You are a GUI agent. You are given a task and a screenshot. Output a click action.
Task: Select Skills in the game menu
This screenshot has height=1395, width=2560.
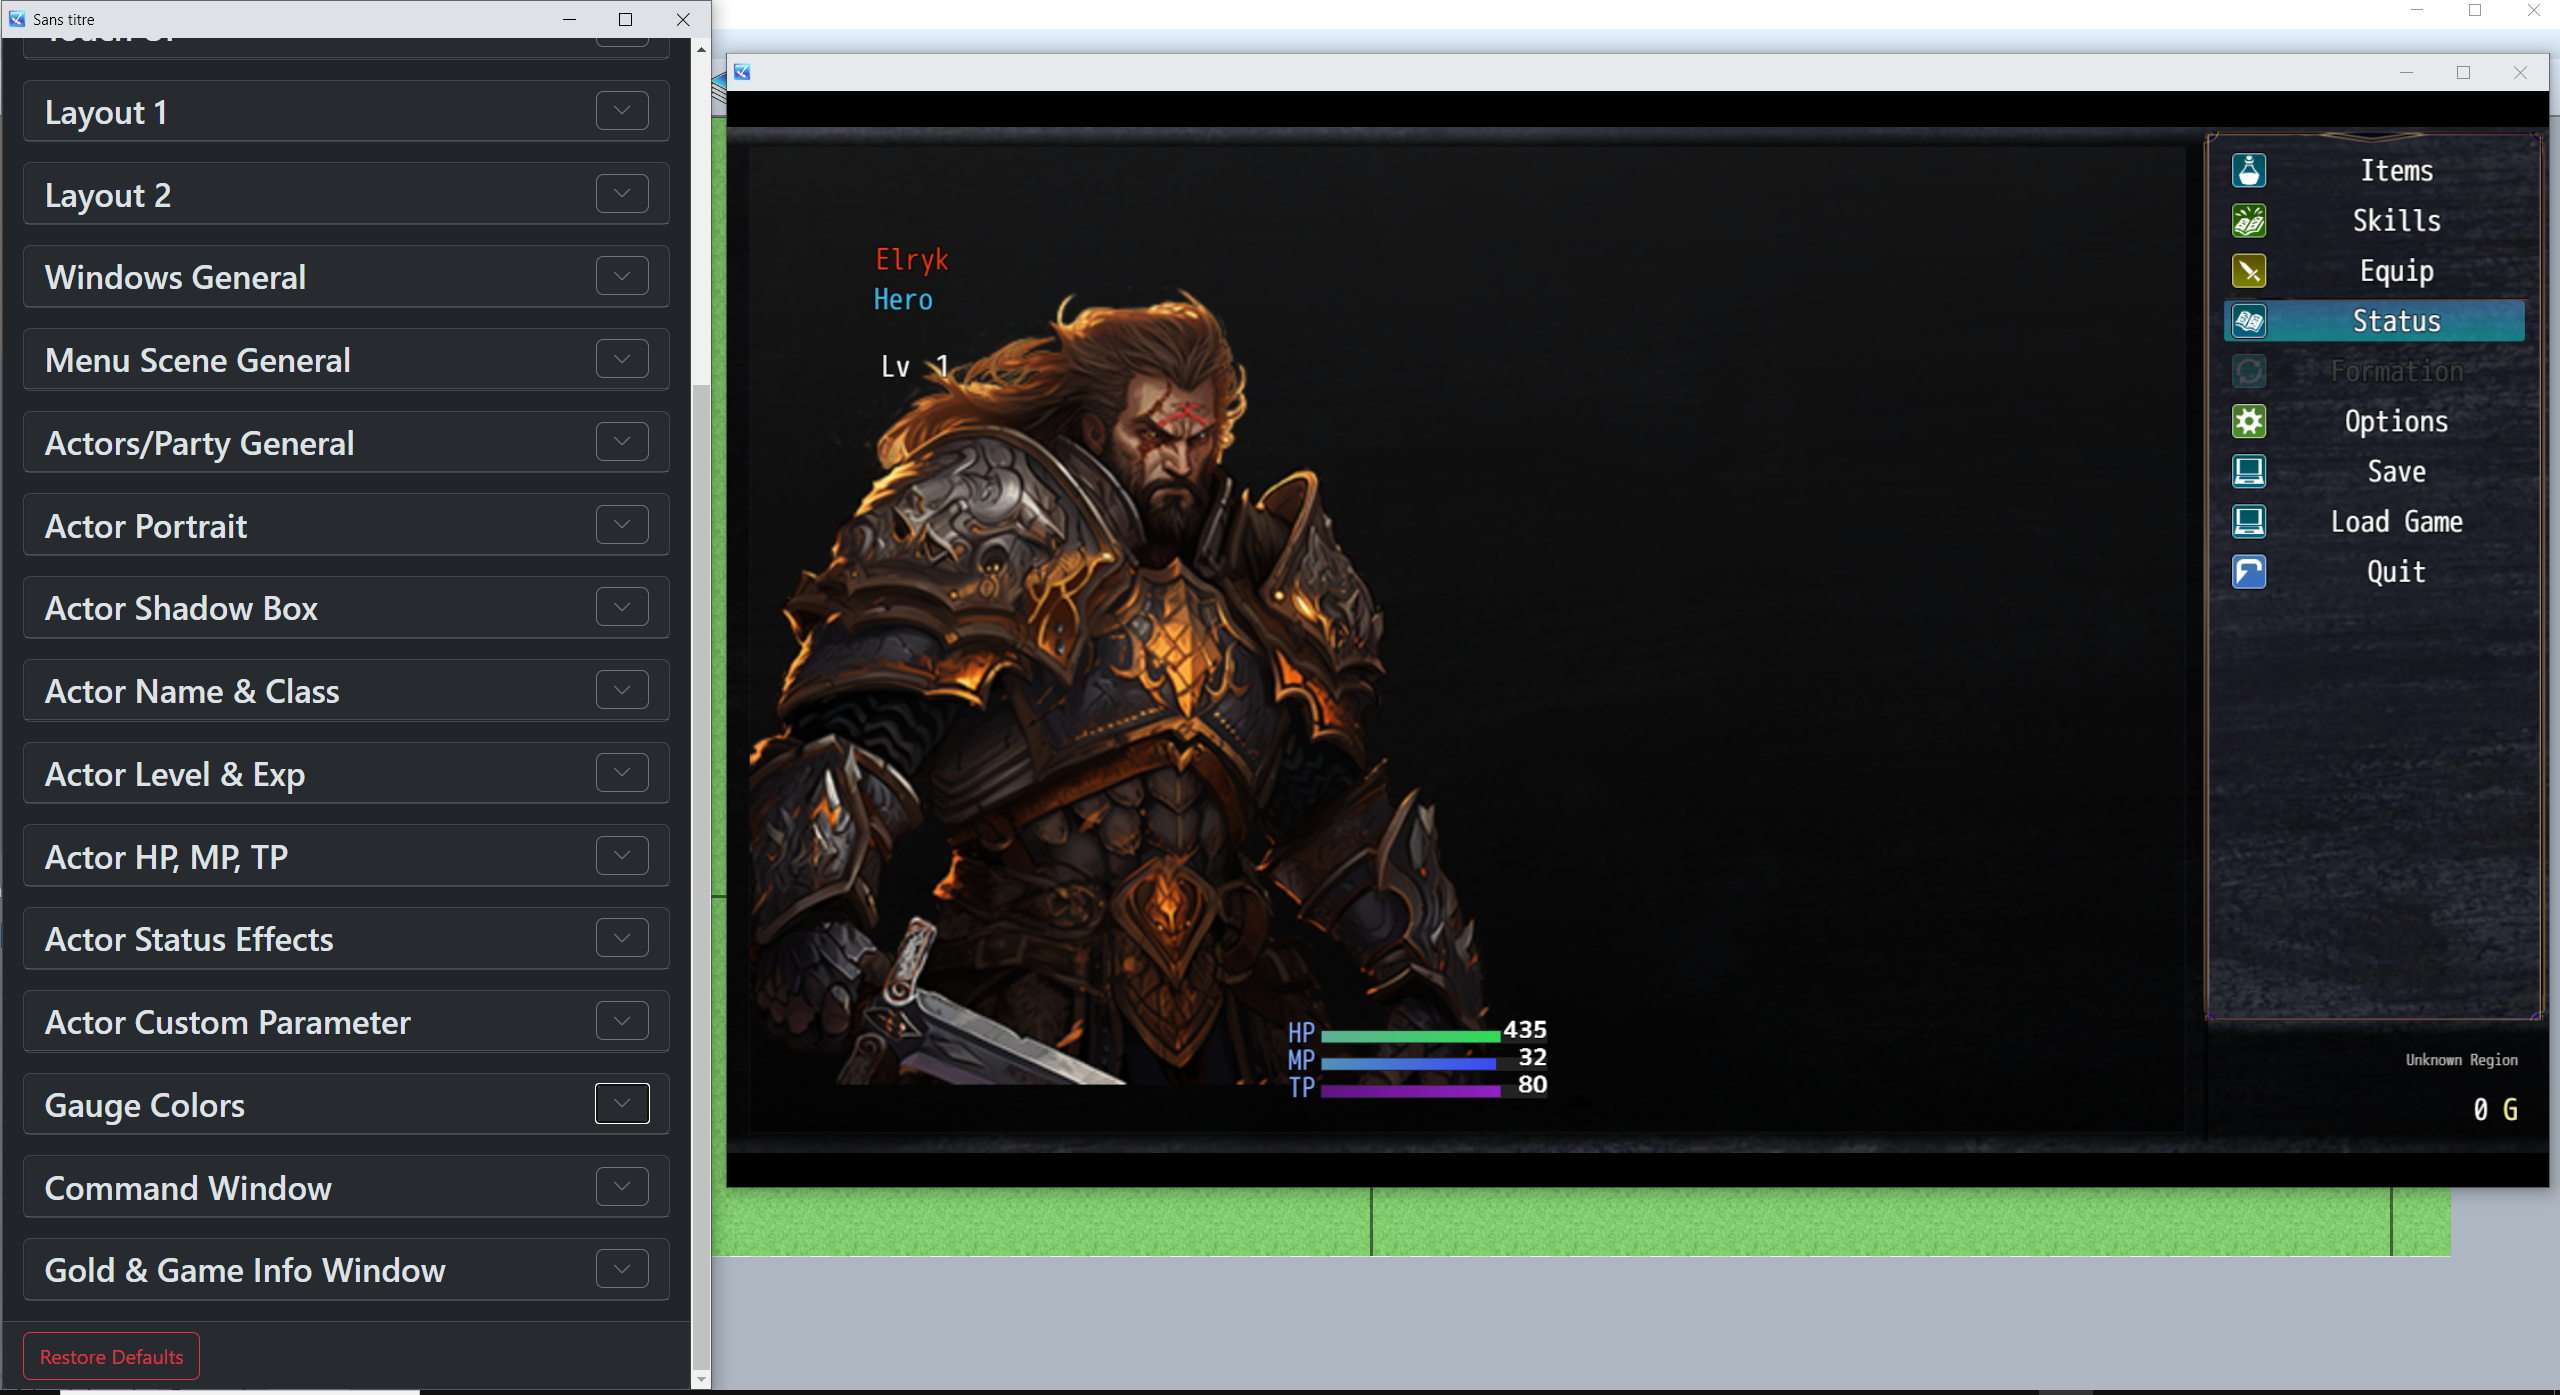coord(2396,221)
